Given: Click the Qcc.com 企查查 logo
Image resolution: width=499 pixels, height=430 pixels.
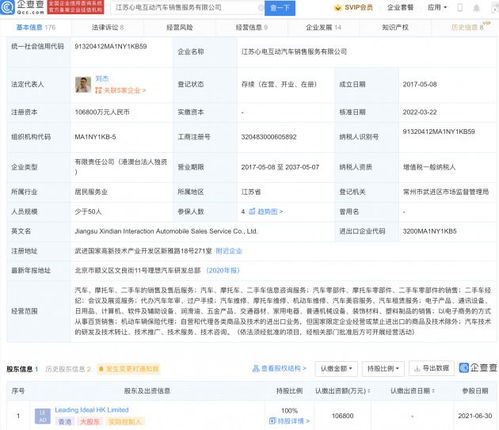Looking at the screenshot, I should [x=23, y=7].
